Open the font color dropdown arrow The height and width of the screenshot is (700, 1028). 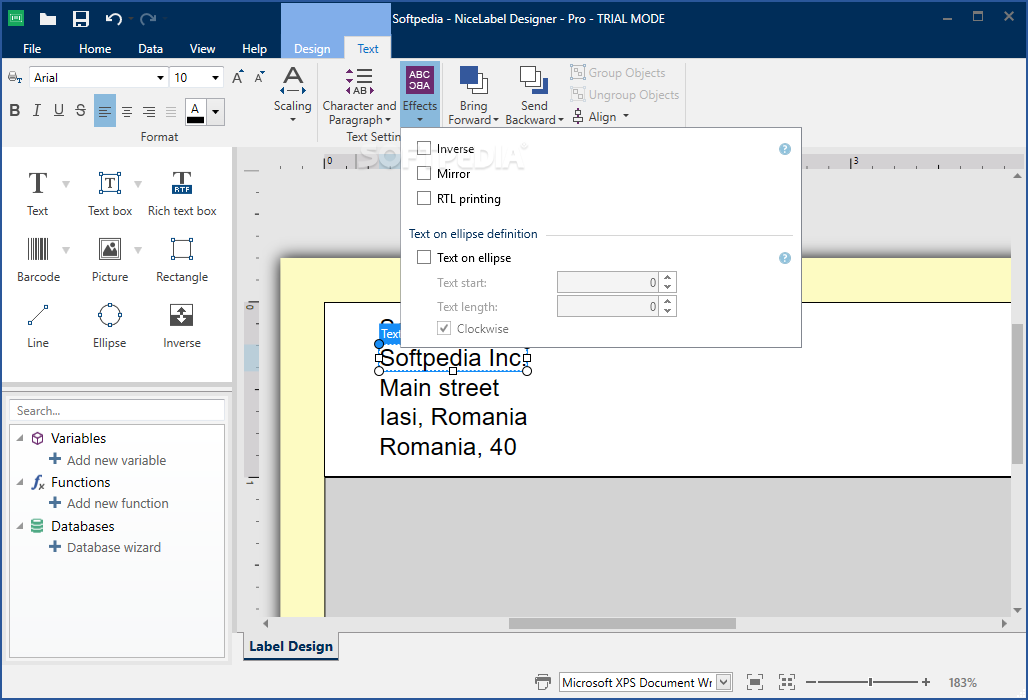216,111
